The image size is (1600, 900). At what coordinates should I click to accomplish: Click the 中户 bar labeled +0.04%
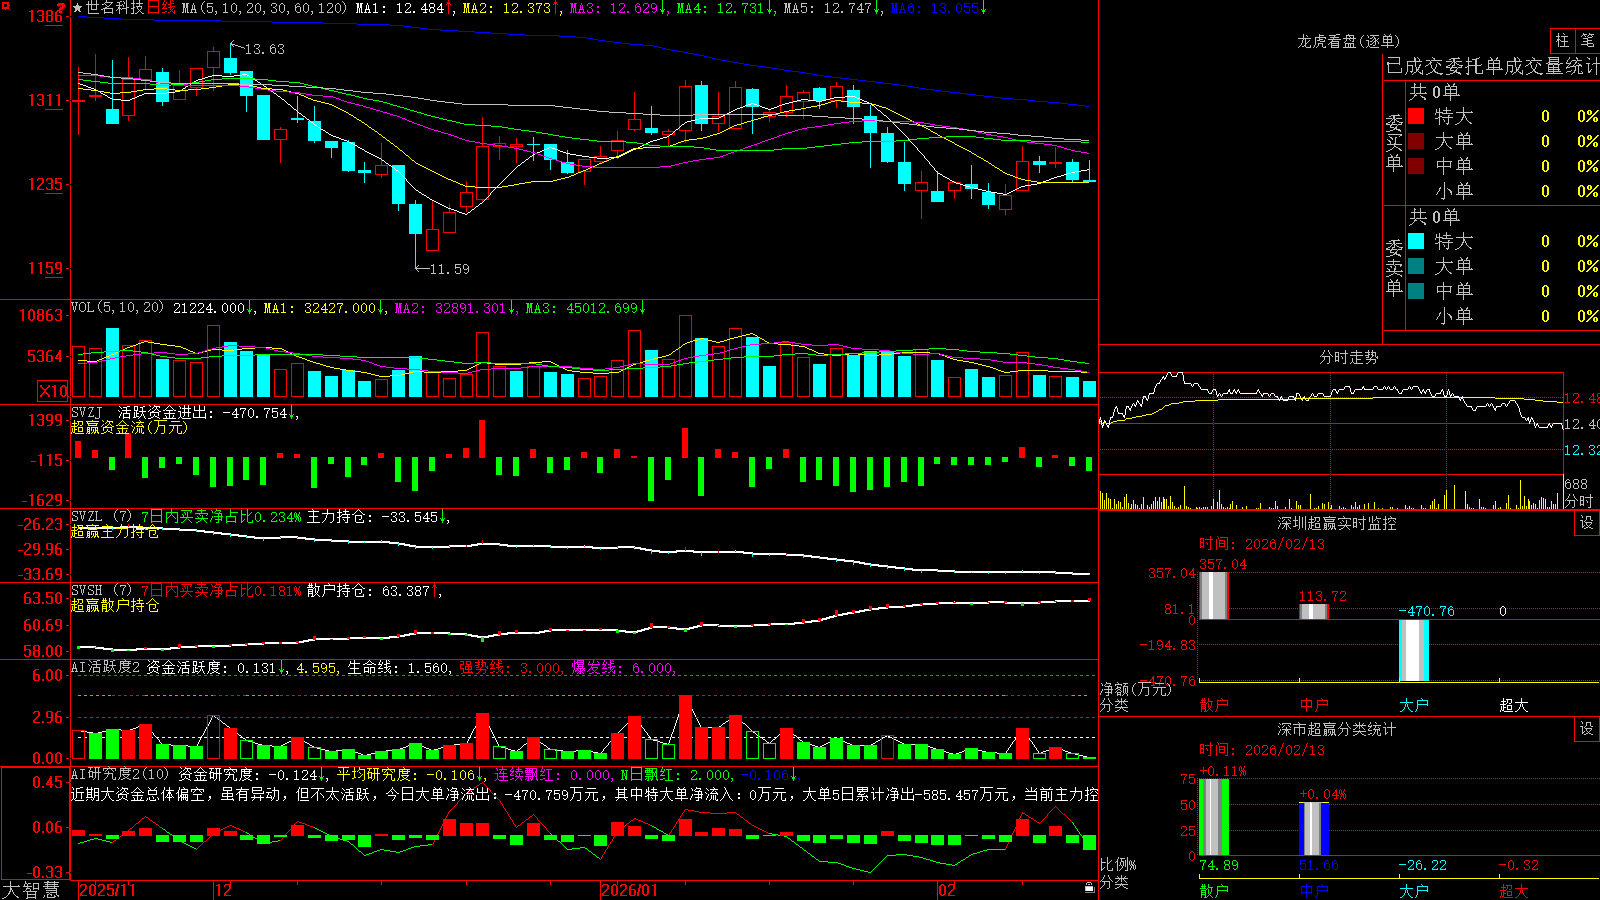[x=1314, y=829]
